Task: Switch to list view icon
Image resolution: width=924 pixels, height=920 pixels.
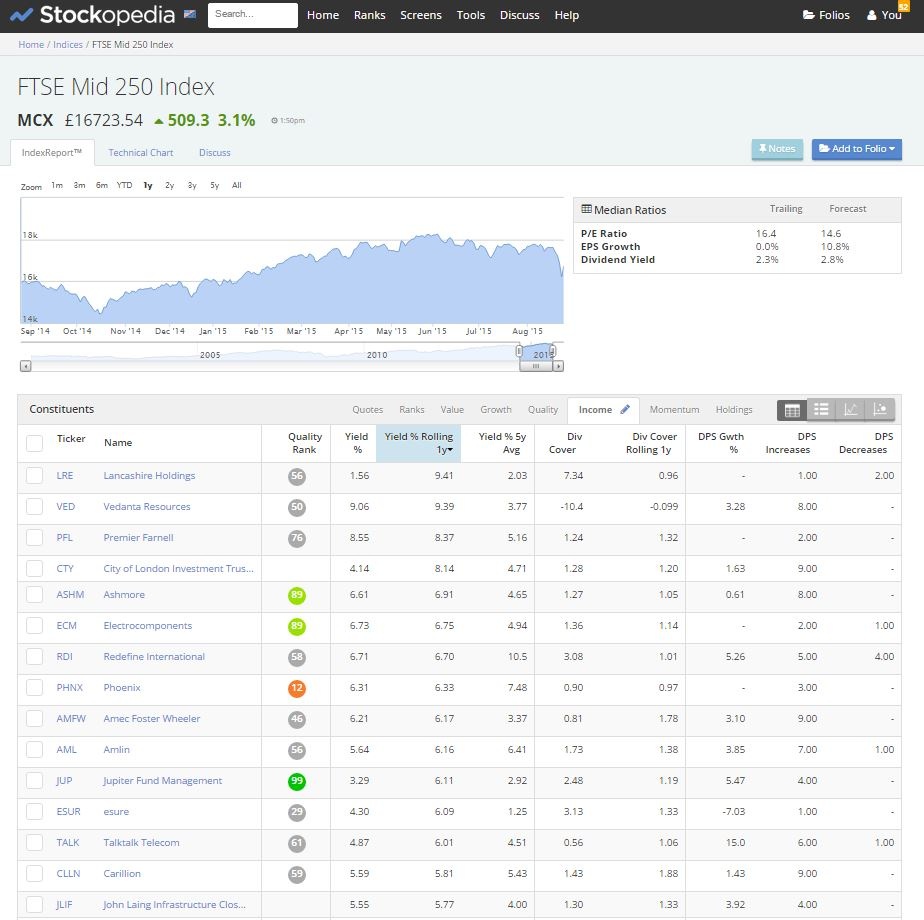Action: click(821, 410)
